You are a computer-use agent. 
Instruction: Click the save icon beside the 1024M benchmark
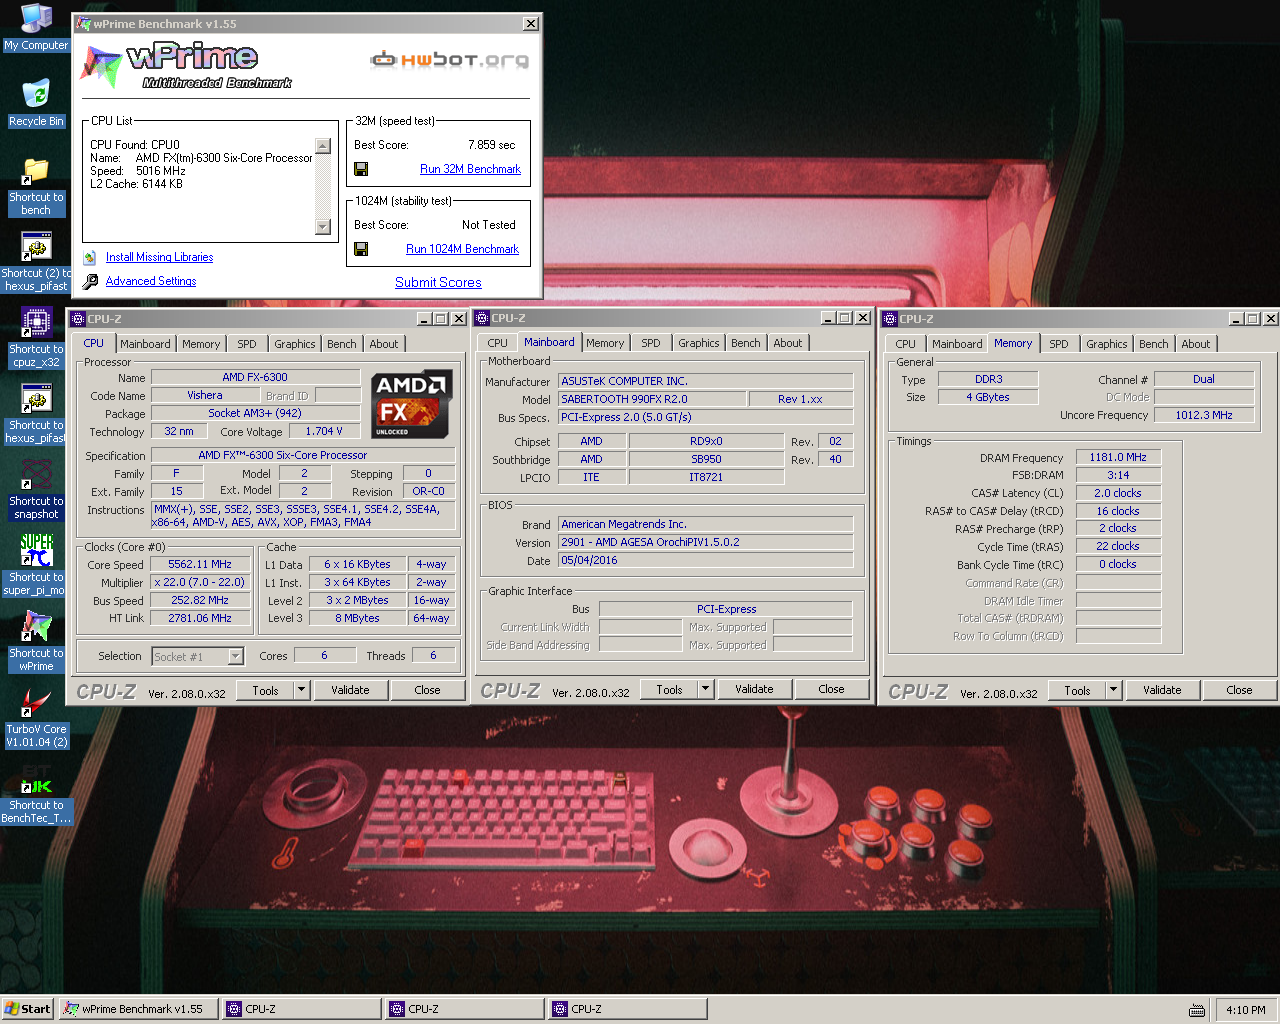361,249
